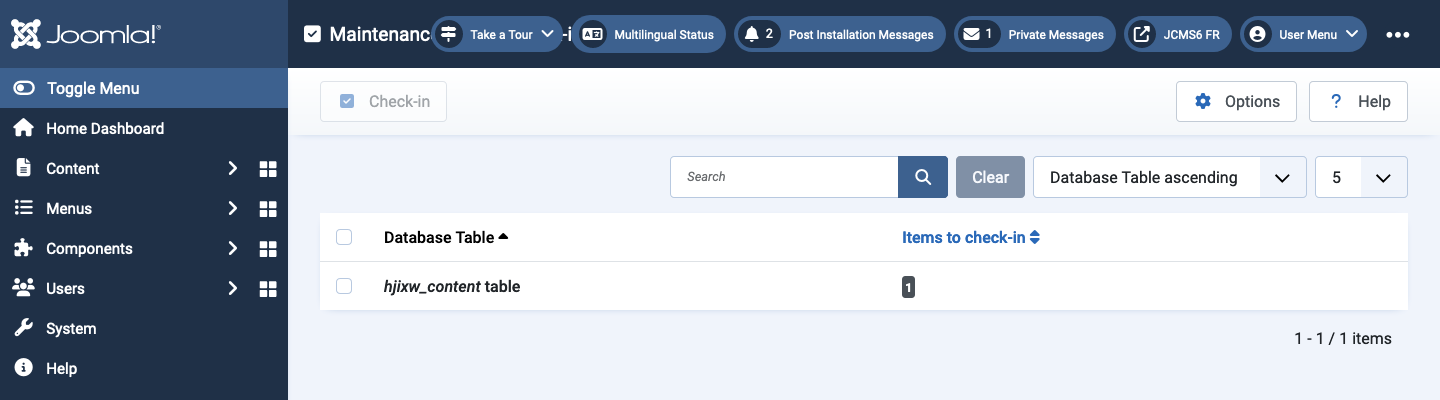Tick the hjixw_content table checkbox
This screenshot has width=1440, height=400.
tap(344, 286)
